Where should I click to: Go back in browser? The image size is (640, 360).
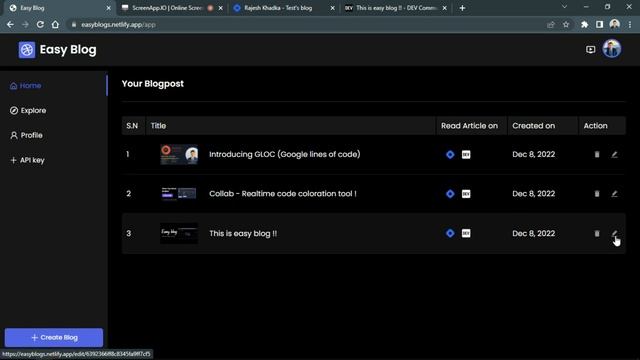(x=10, y=24)
